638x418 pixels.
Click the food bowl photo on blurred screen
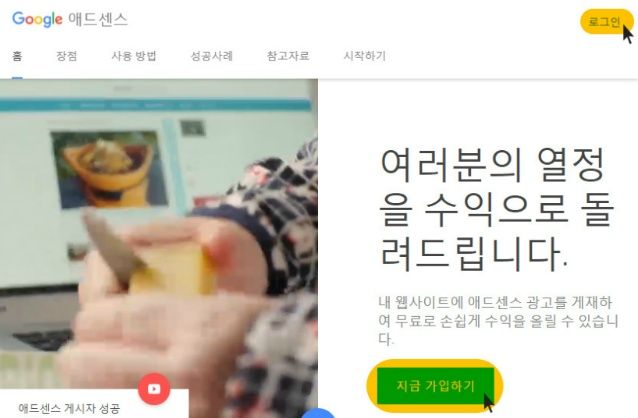109,169
